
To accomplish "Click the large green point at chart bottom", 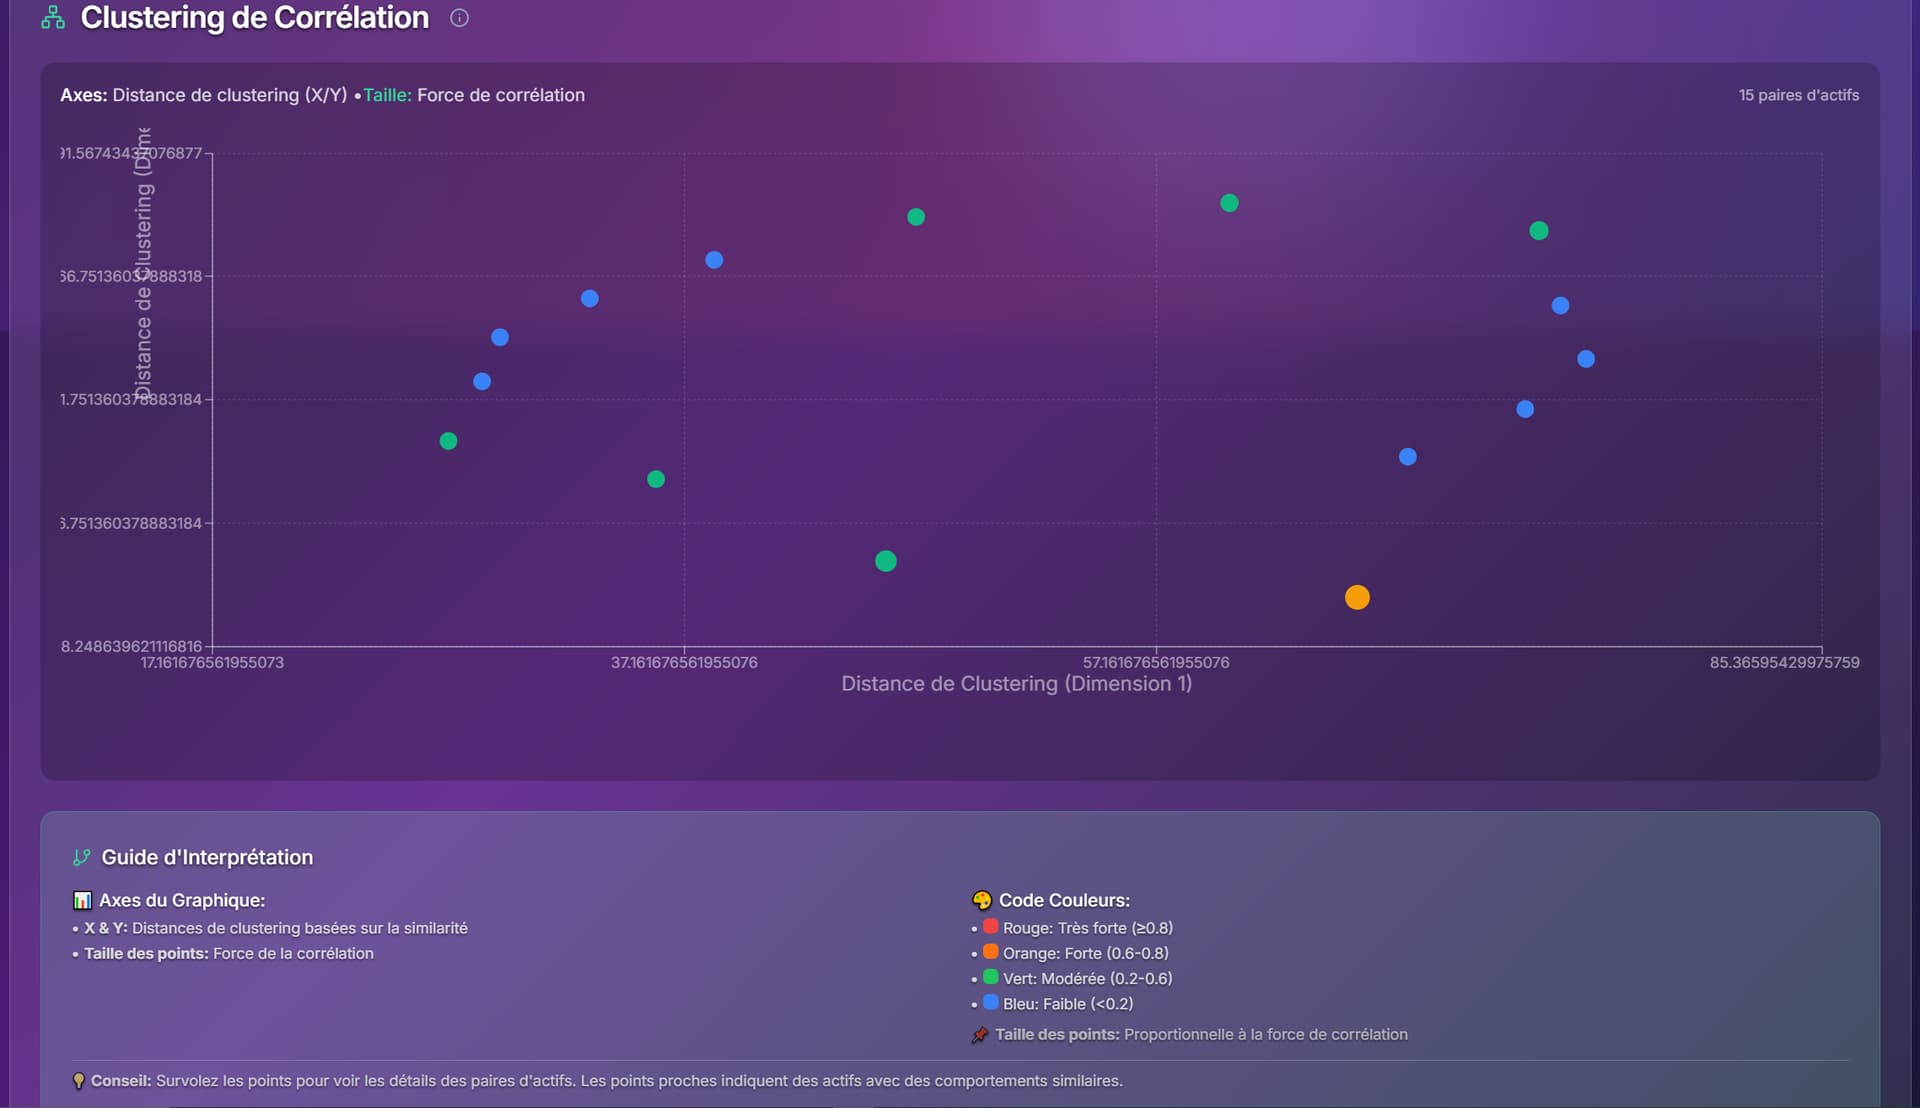I will pyautogui.click(x=886, y=561).
